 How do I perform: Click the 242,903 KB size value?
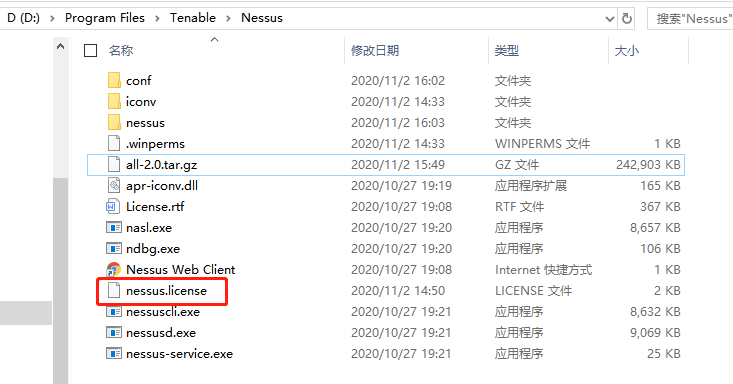click(x=648, y=165)
